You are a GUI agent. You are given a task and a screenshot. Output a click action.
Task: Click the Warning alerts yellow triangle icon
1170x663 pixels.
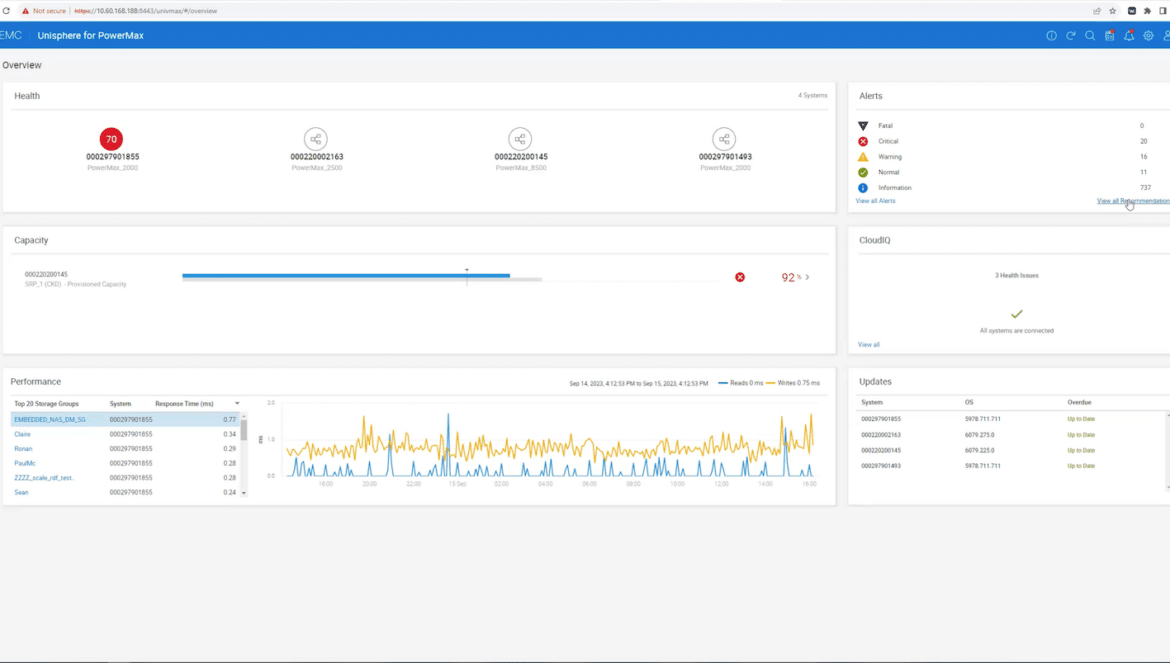863,157
